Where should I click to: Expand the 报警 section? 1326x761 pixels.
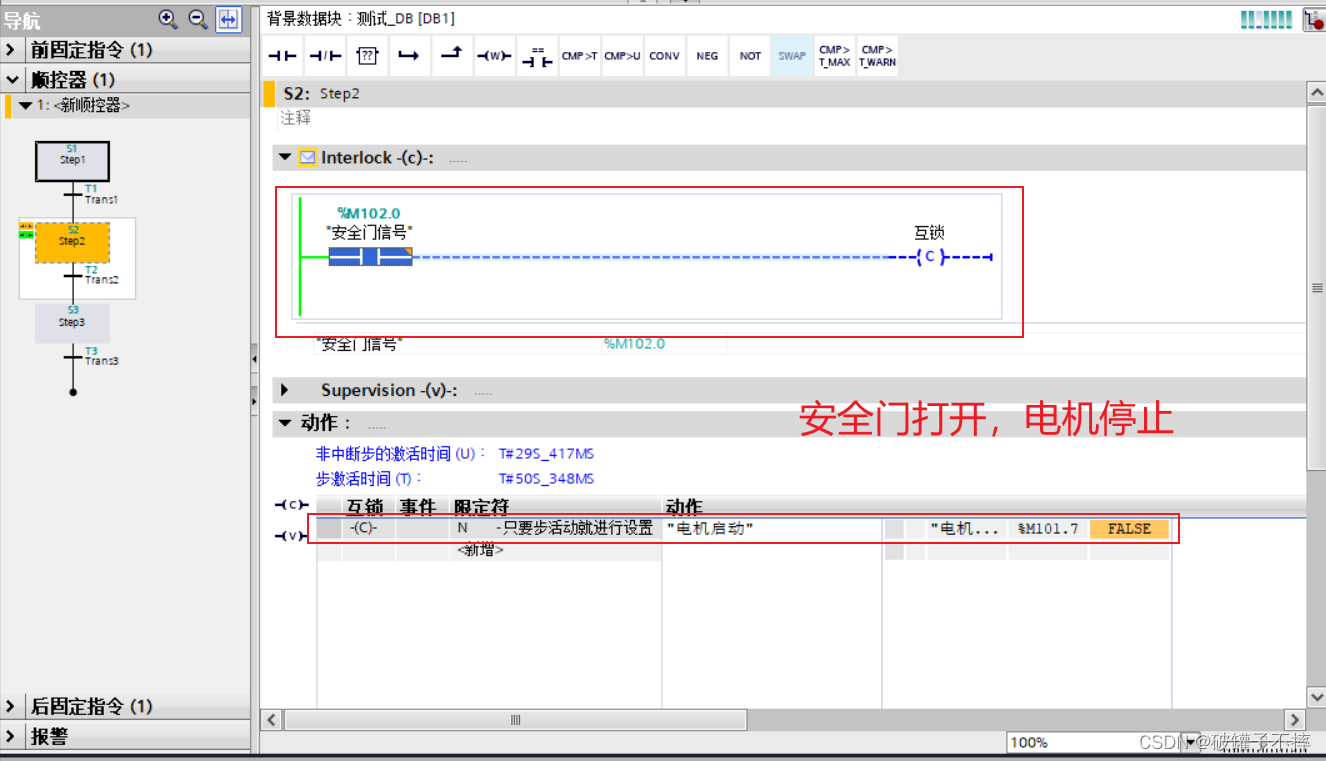pyautogui.click(x=11, y=736)
